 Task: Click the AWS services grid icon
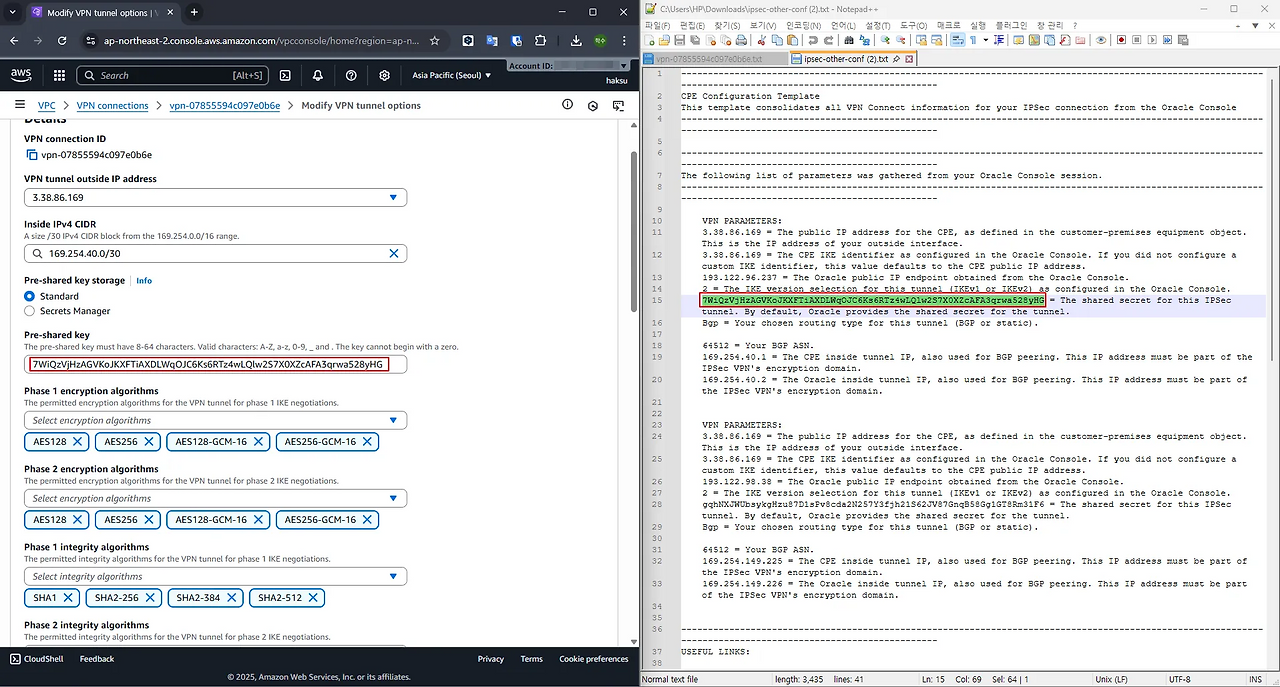point(59,75)
